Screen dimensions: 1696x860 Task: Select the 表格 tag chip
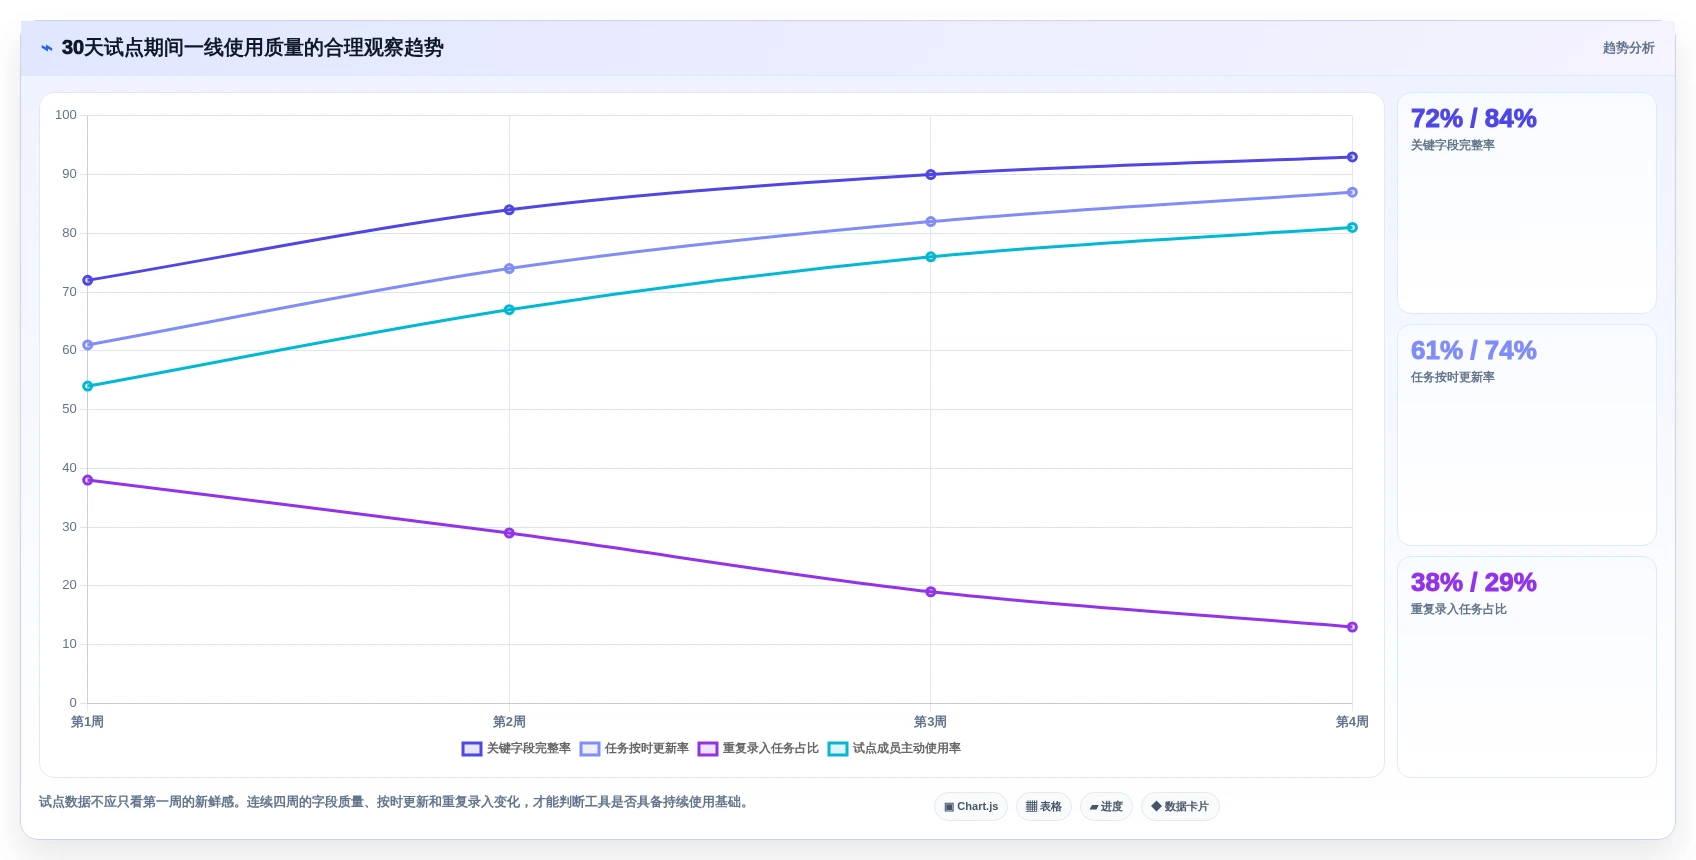[x=1044, y=807]
